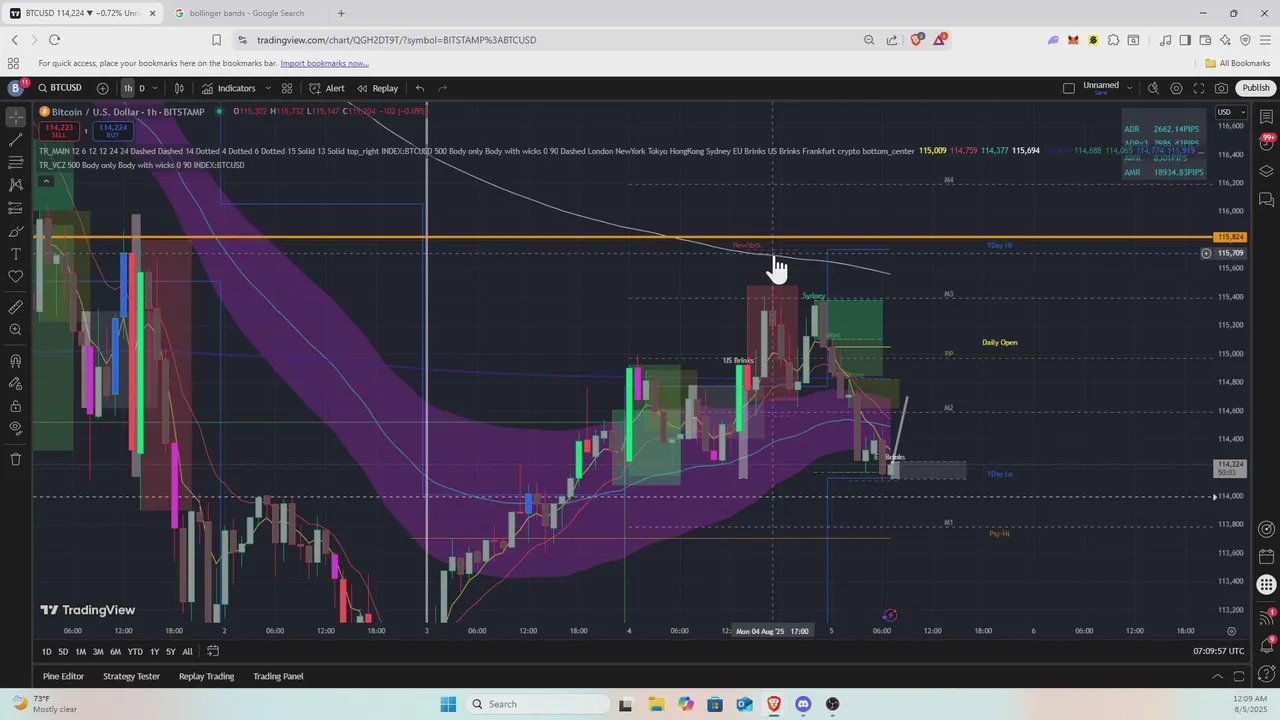Image resolution: width=1280 pixels, height=720 pixels.
Task: Open the object tree layers icon
Action: coord(1266,171)
